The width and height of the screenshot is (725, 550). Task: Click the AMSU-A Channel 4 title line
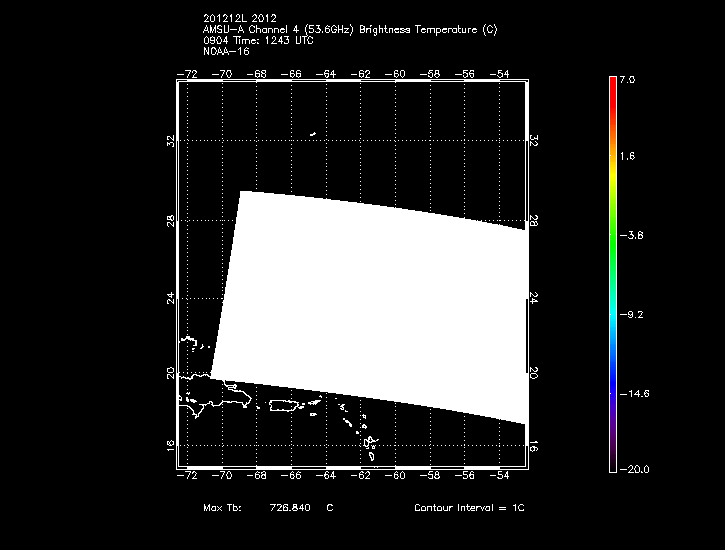point(349,30)
